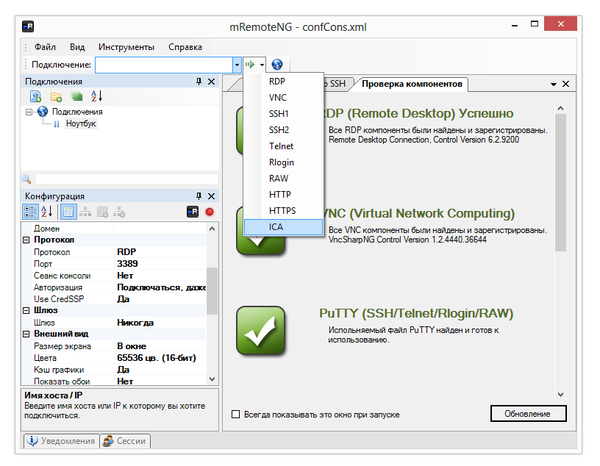Screen dimensions: 600x466
Task: Switch config grid to alphabetical sort
Action: point(47,212)
